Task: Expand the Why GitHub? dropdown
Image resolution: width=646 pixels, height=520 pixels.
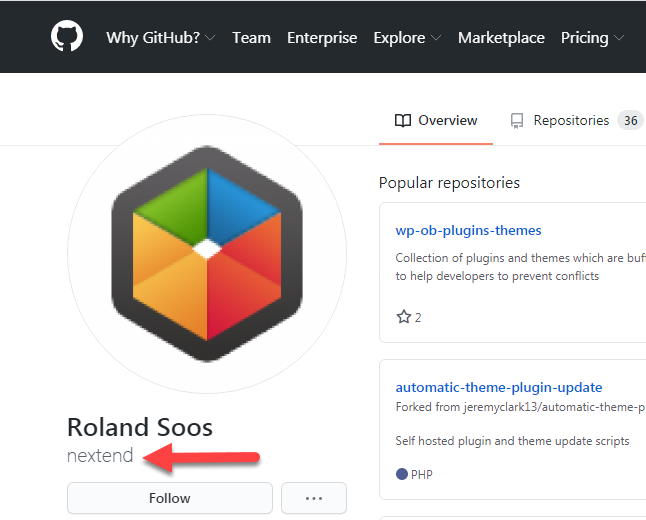Action: 160,38
